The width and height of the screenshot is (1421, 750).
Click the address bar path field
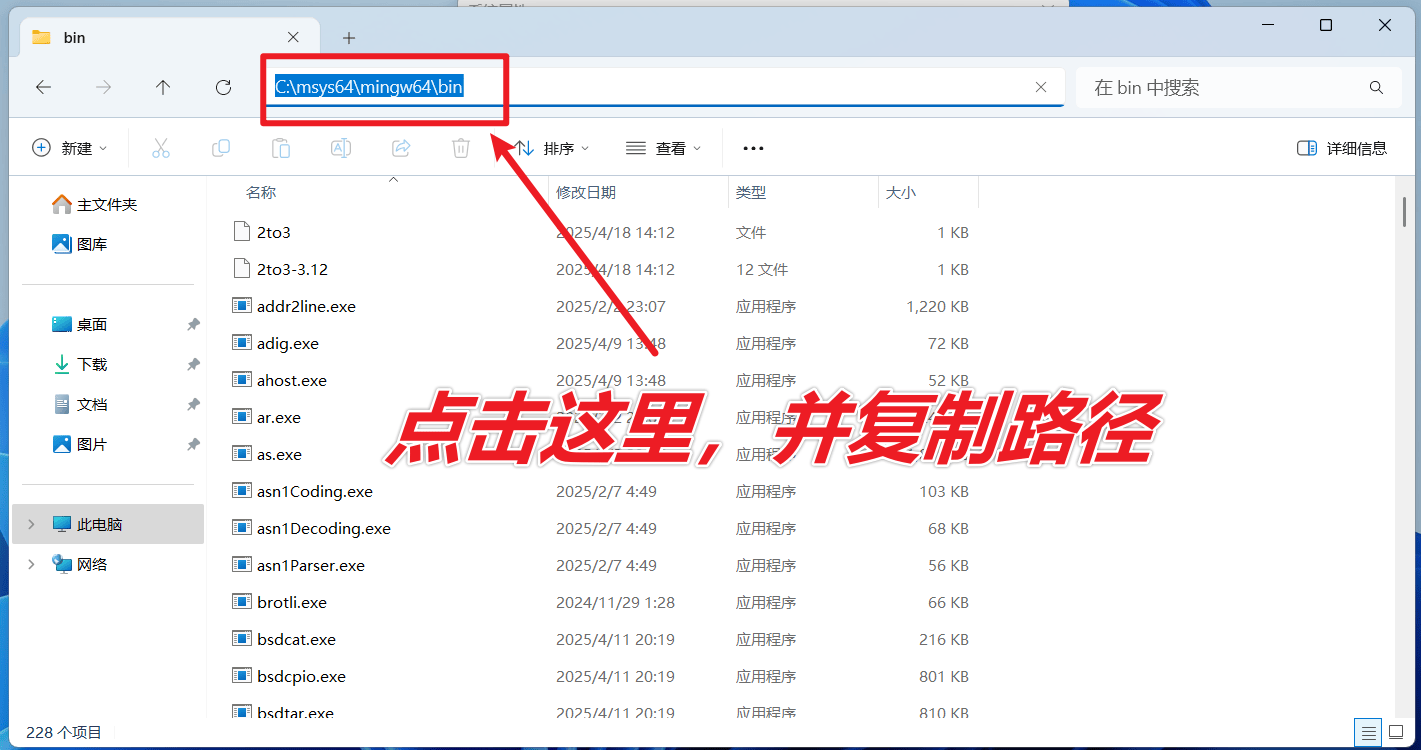[650, 88]
